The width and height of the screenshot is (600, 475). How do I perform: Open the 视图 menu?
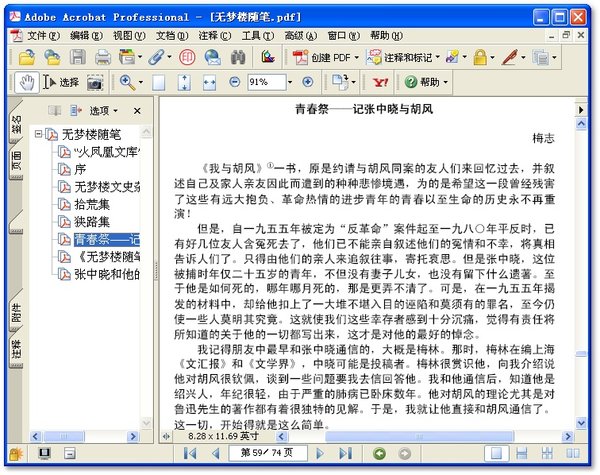point(129,36)
